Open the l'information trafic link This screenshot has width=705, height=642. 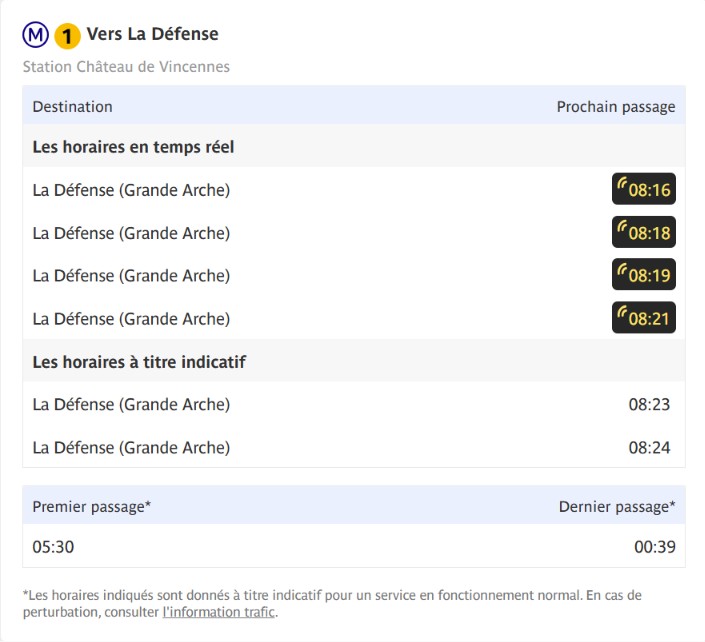click(219, 612)
